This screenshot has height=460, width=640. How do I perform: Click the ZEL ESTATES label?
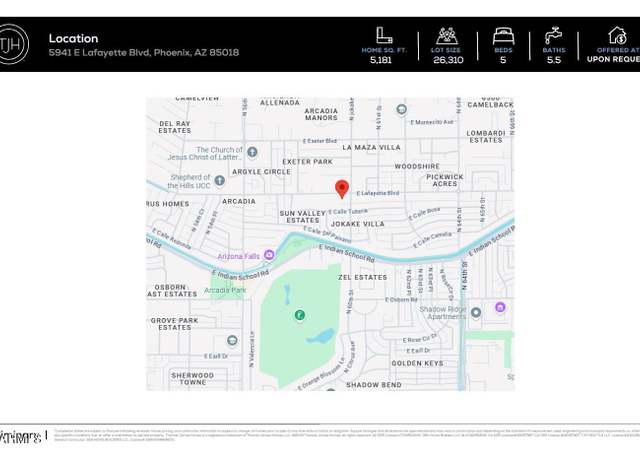[362, 278]
